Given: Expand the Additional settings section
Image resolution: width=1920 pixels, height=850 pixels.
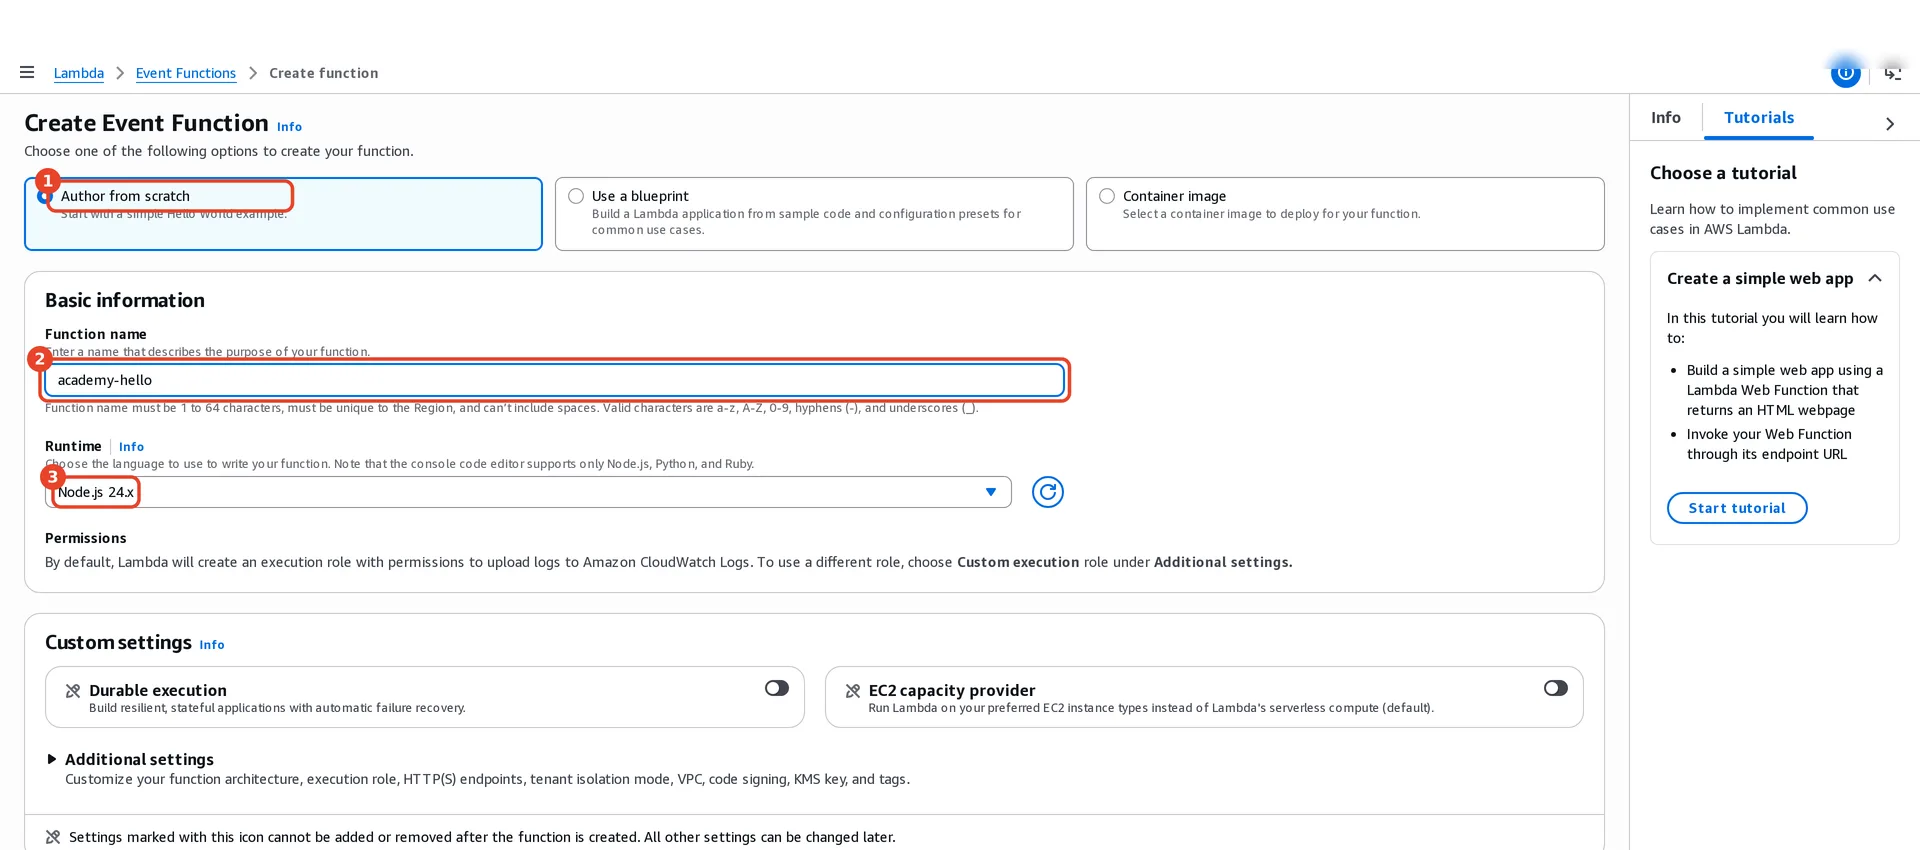Looking at the screenshot, I should (x=130, y=760).
